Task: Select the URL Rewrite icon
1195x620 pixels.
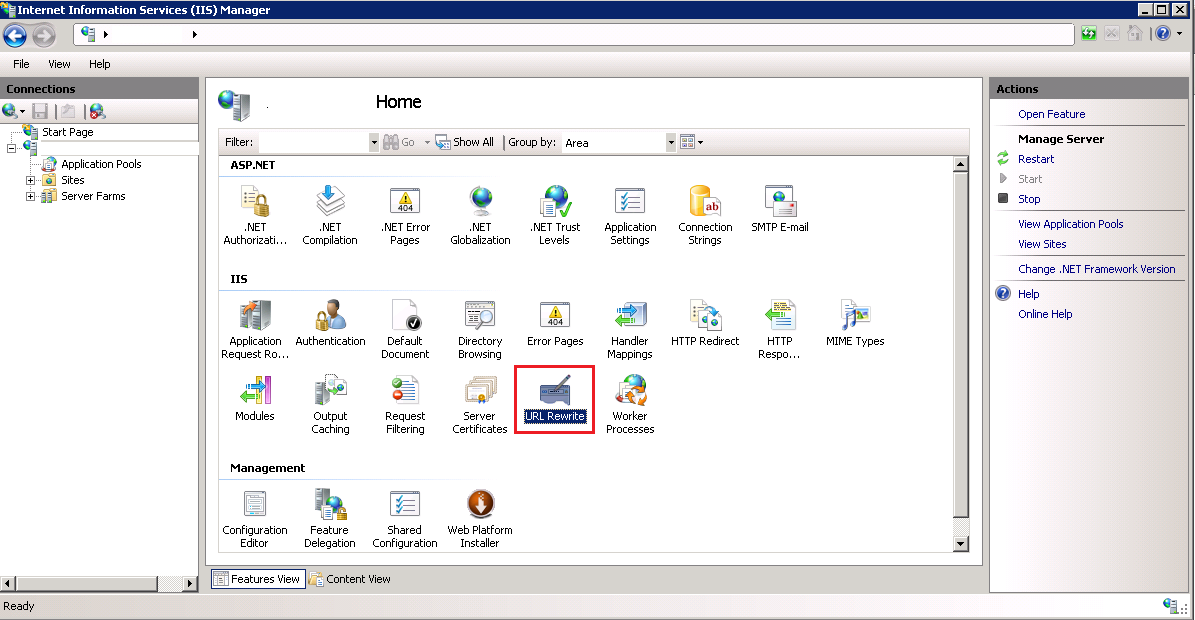Action: (555, 398)
